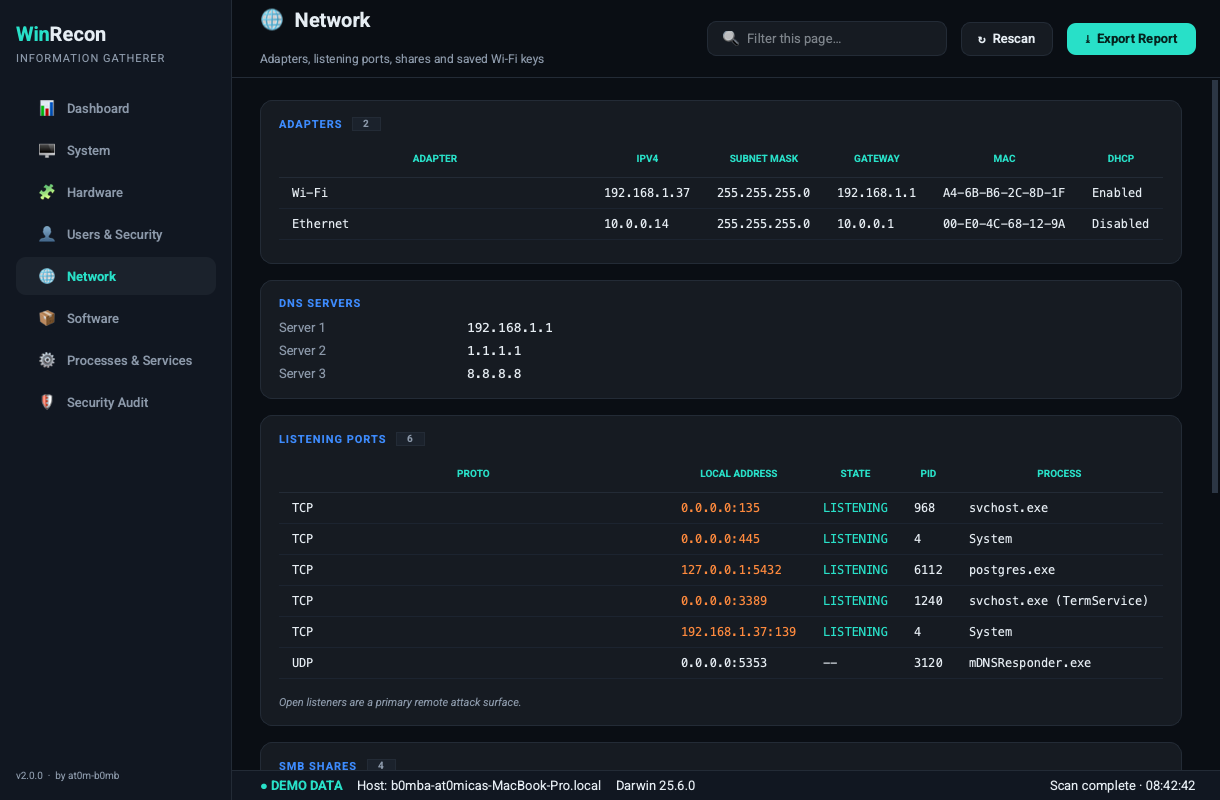
Task: Open the Security Audit page
Action: click(116, 402)
